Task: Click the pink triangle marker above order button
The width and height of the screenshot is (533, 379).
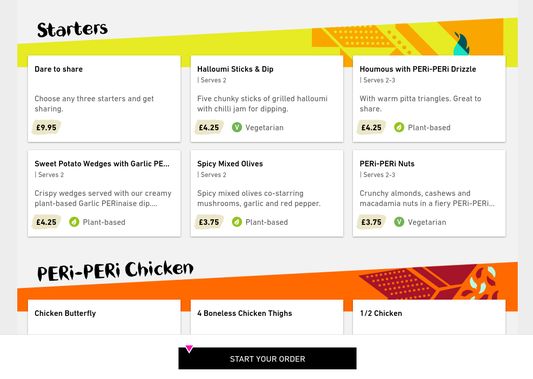Action: coord(189,349)
